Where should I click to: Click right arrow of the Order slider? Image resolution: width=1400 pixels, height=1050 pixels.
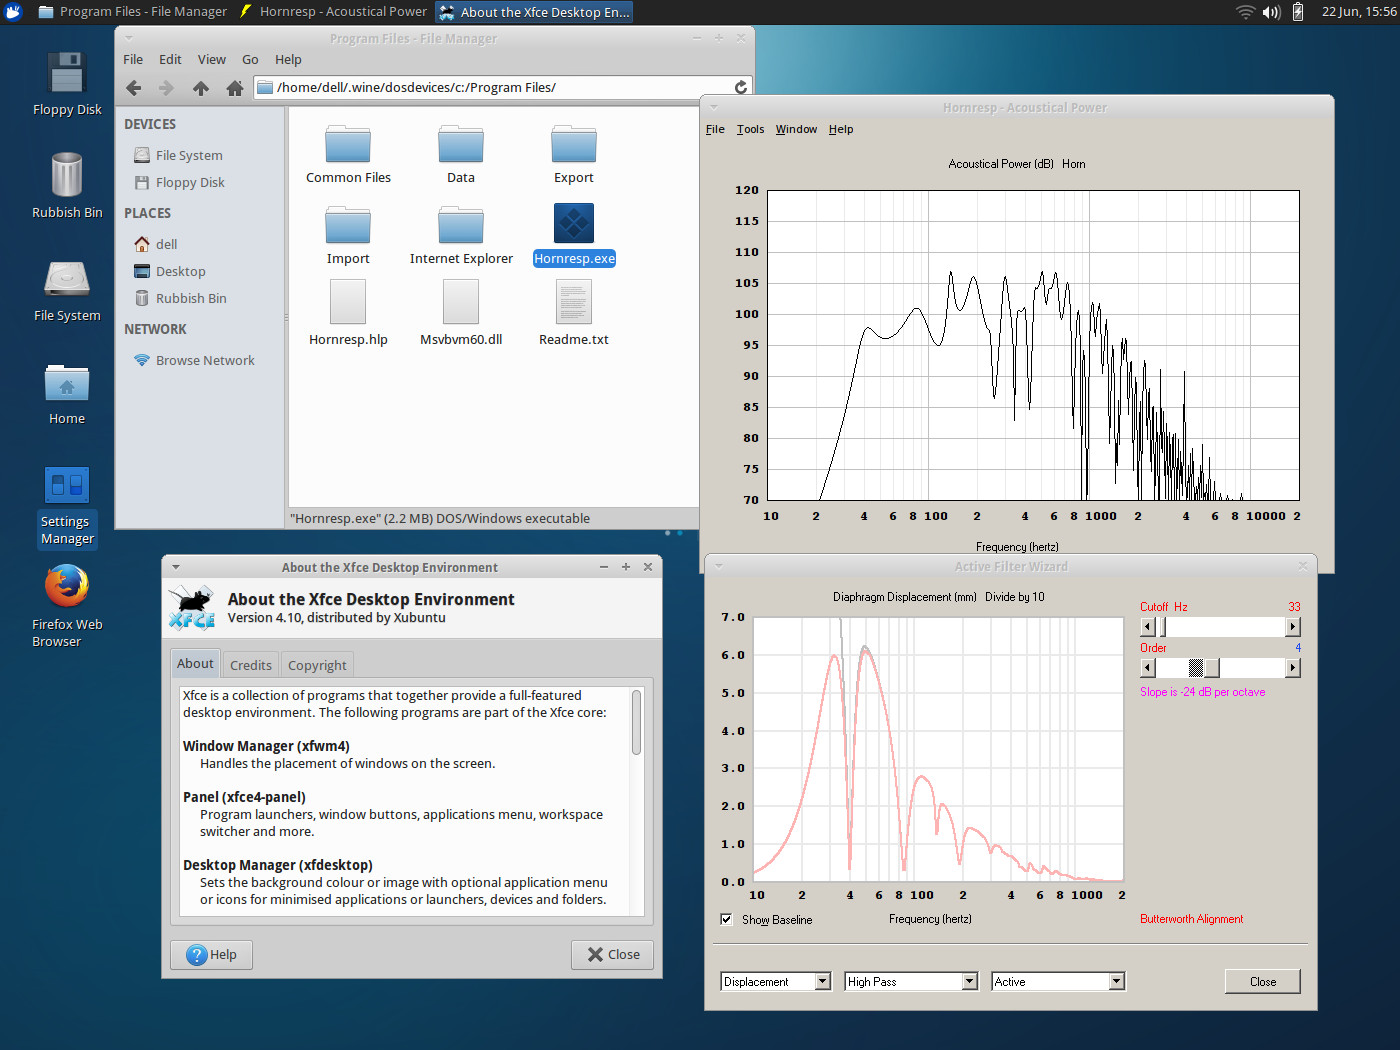(1293, 668)
